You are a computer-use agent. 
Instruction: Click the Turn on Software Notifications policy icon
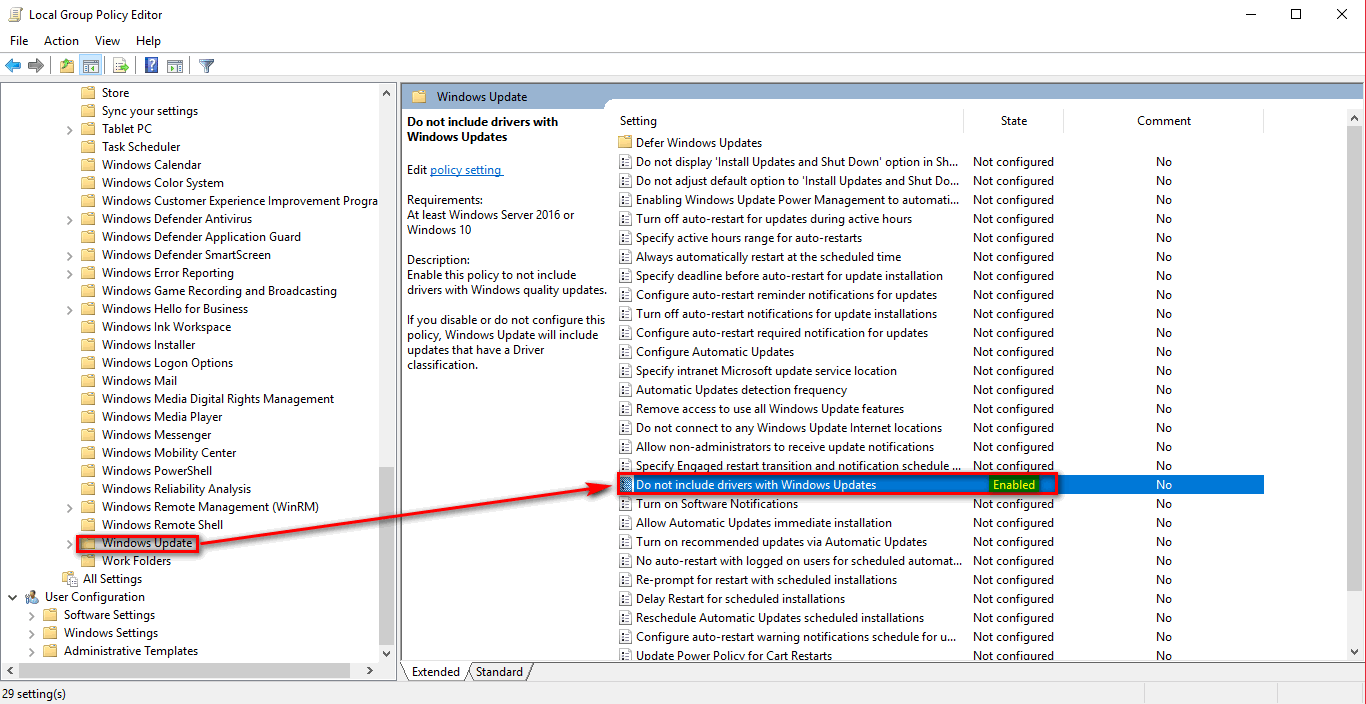click(626, 504)
